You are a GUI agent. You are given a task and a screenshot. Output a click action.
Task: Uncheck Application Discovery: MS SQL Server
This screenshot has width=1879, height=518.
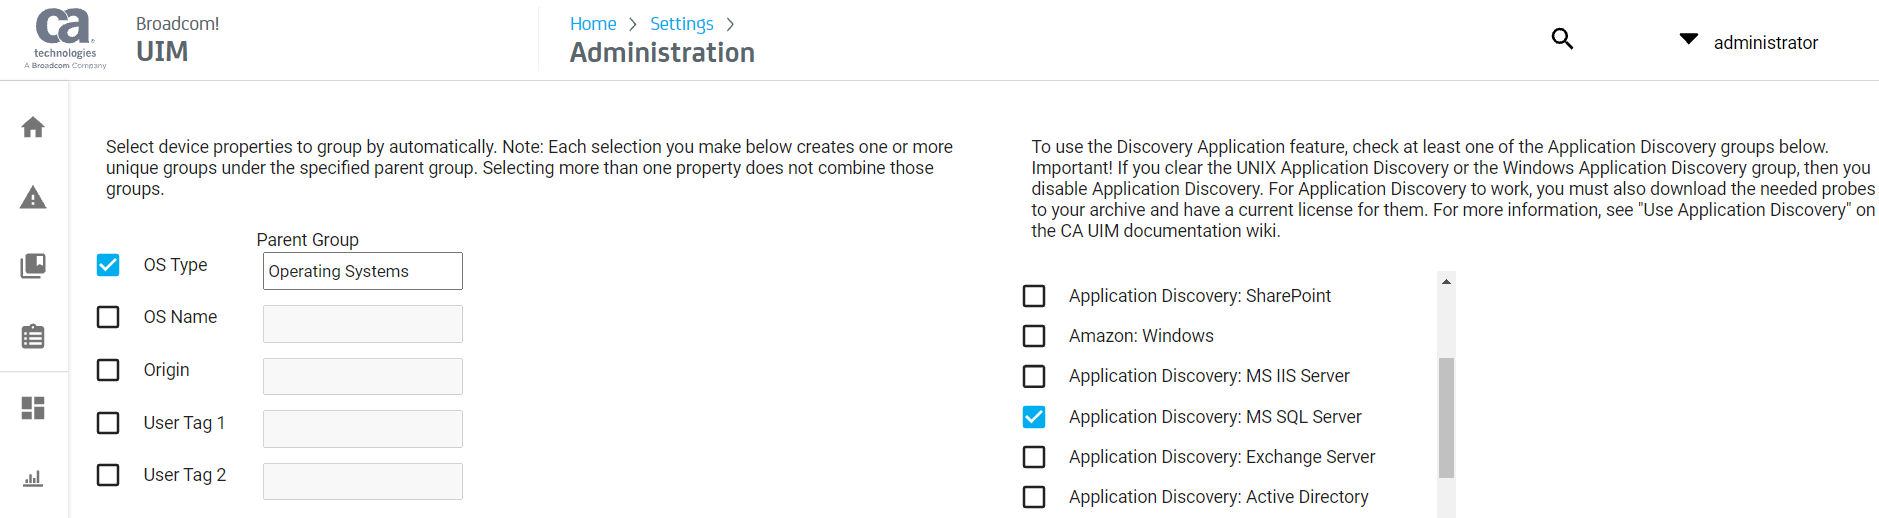click(x=1034, y=417)
